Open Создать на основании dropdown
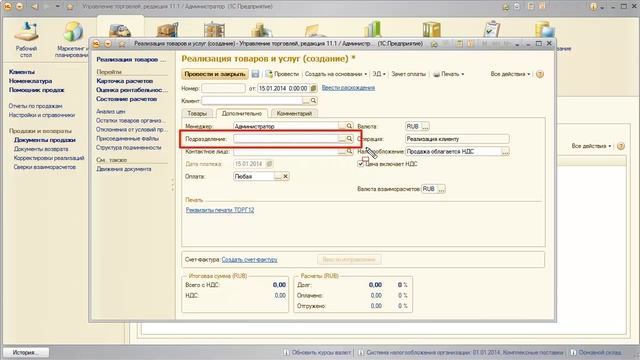Viewport: 640px width, 360px height. point(336,74)
